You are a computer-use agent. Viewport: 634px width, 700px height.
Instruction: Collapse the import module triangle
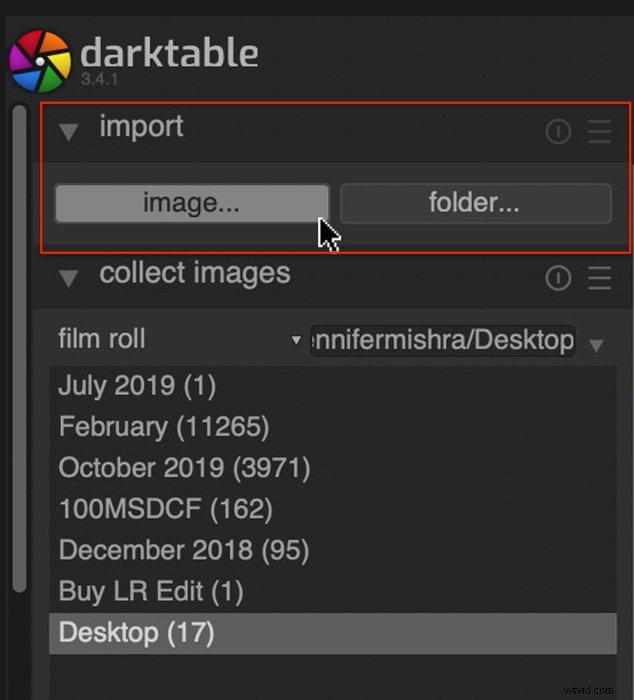click(69, 132)
